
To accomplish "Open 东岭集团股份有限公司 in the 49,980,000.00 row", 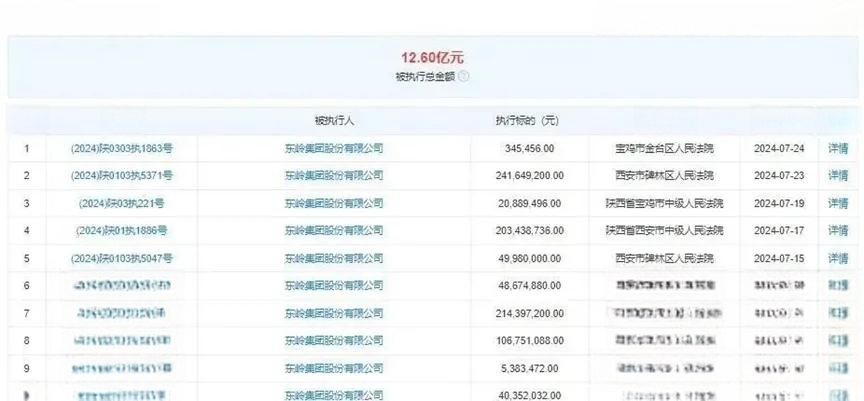I will tap(334, 258).
